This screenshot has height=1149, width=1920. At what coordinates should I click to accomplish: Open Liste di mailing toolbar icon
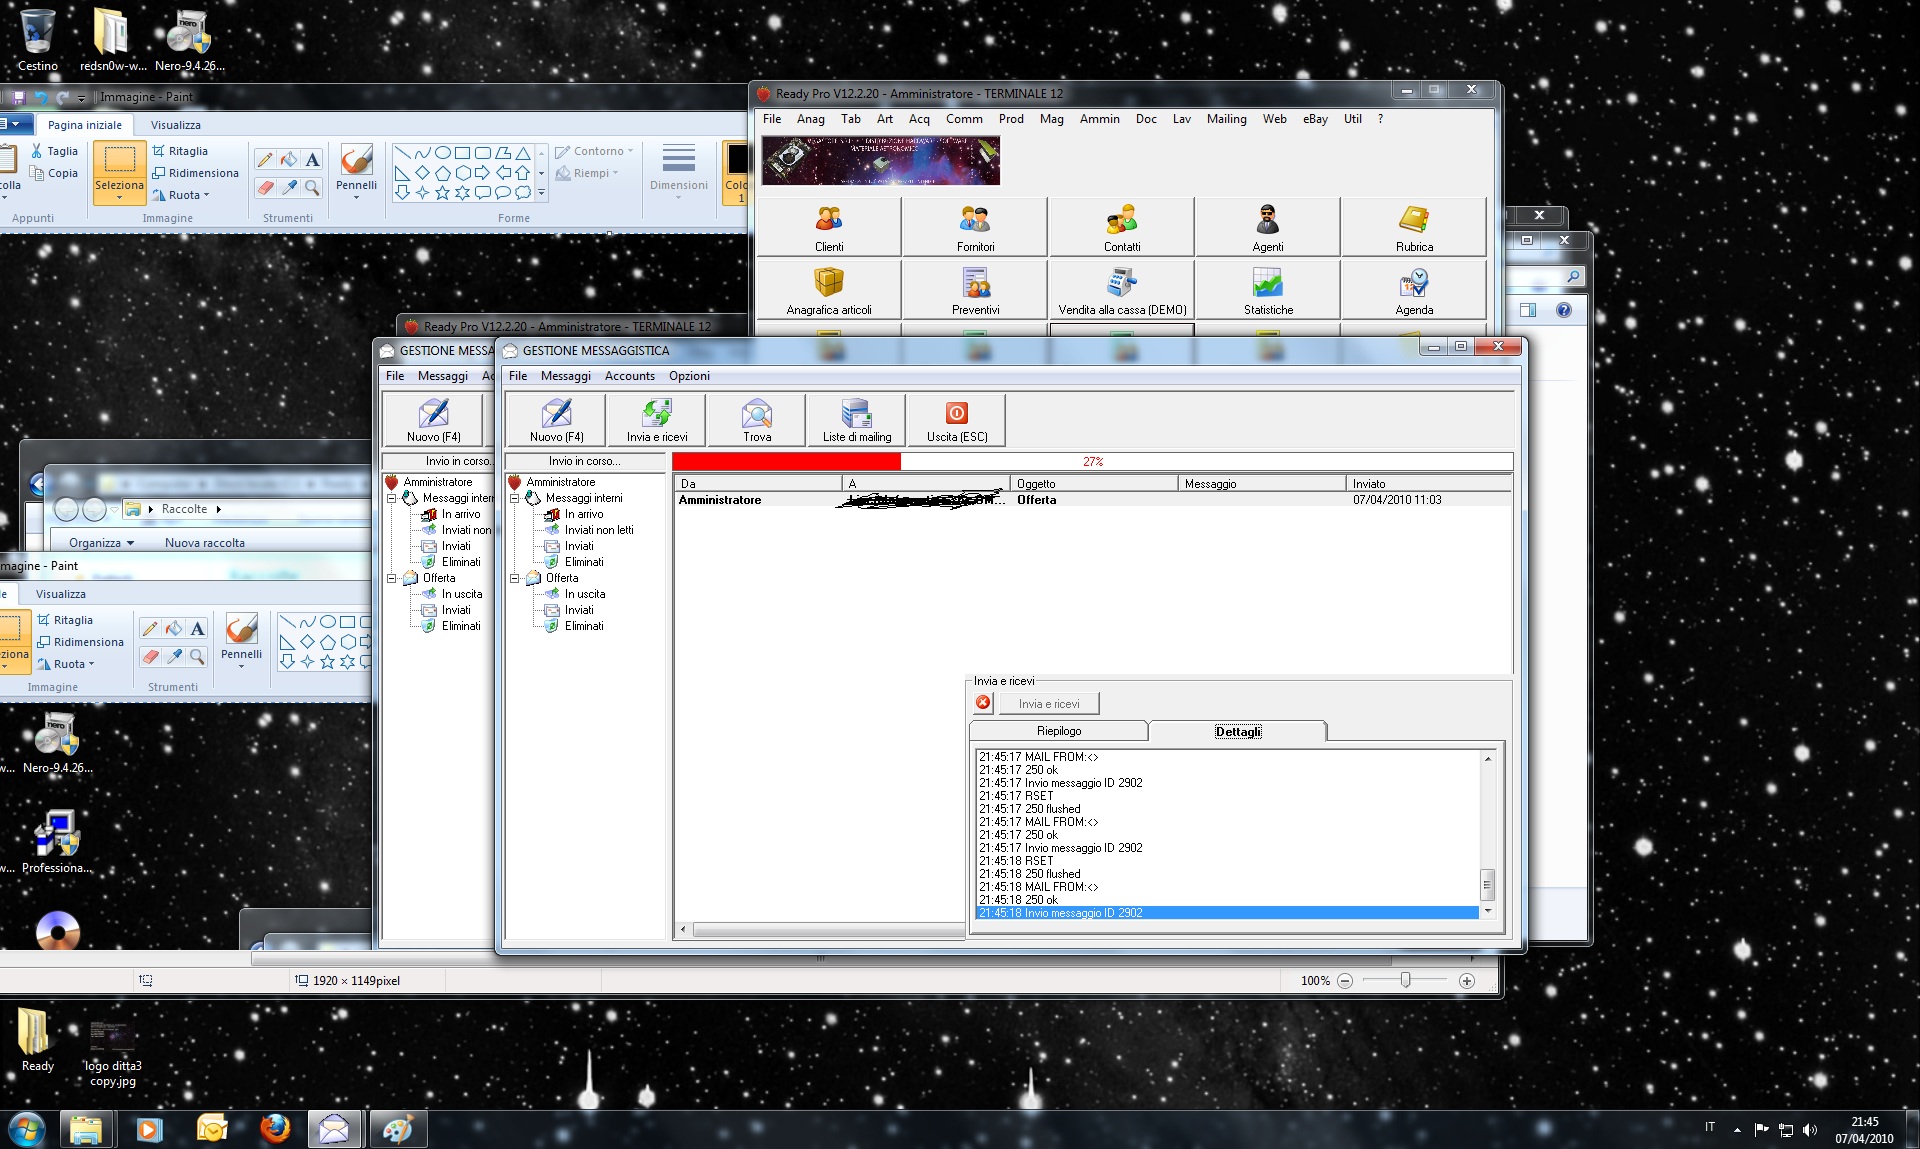click(x=857, y=420)
